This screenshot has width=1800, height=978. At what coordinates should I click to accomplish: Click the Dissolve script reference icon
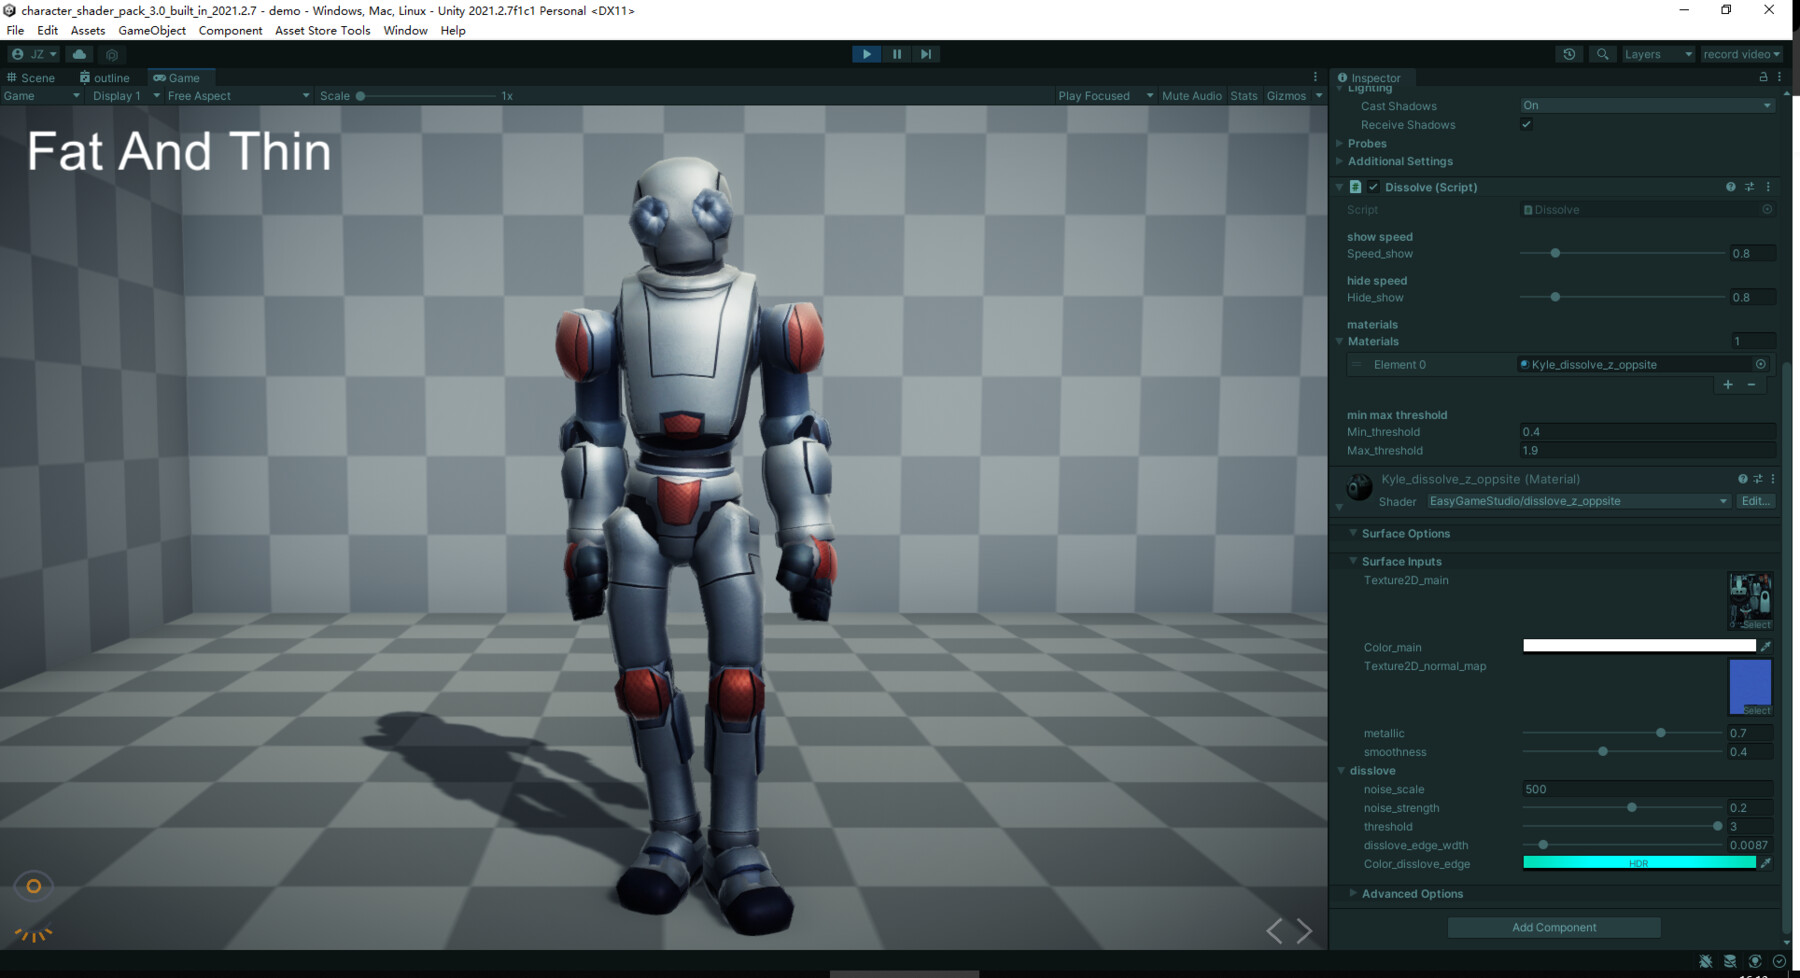(1764, 209)
